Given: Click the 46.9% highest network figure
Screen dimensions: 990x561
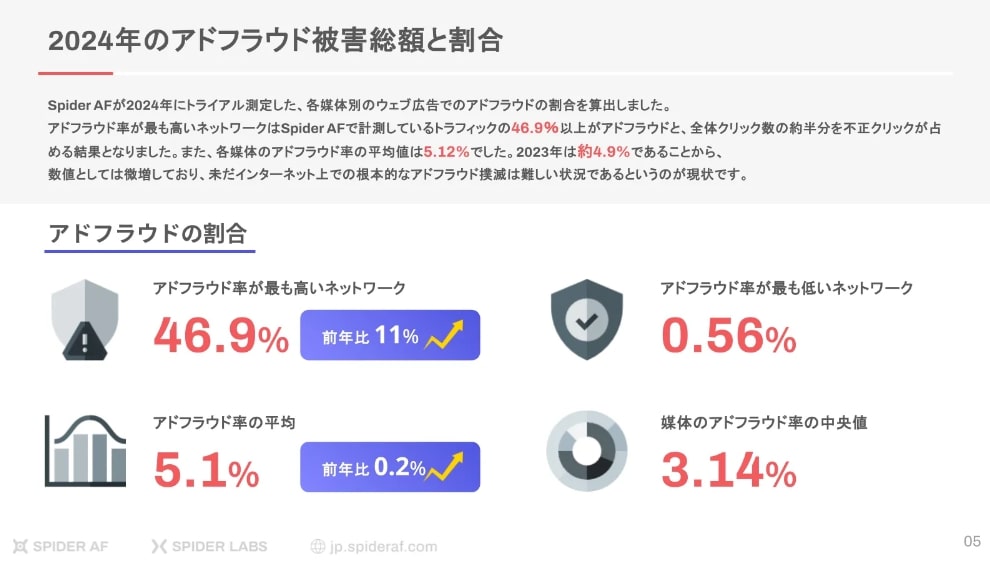Looking at the screenshot, I should coord(221,337).
